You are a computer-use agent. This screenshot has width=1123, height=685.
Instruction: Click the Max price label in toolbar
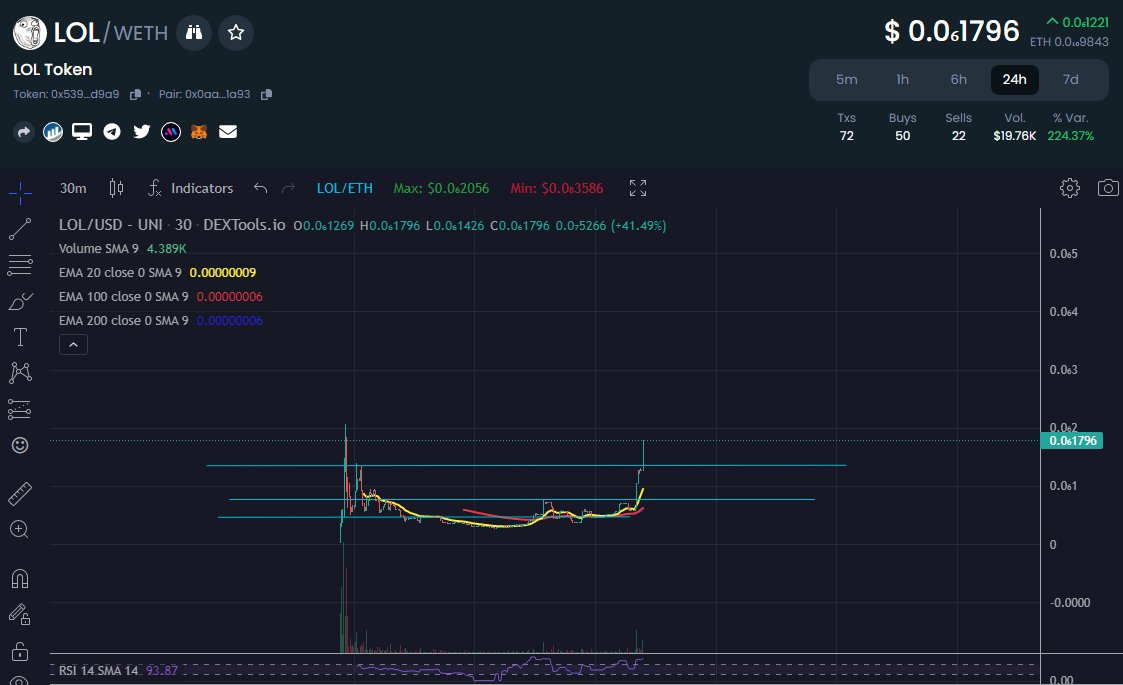(x=441, y=188)
